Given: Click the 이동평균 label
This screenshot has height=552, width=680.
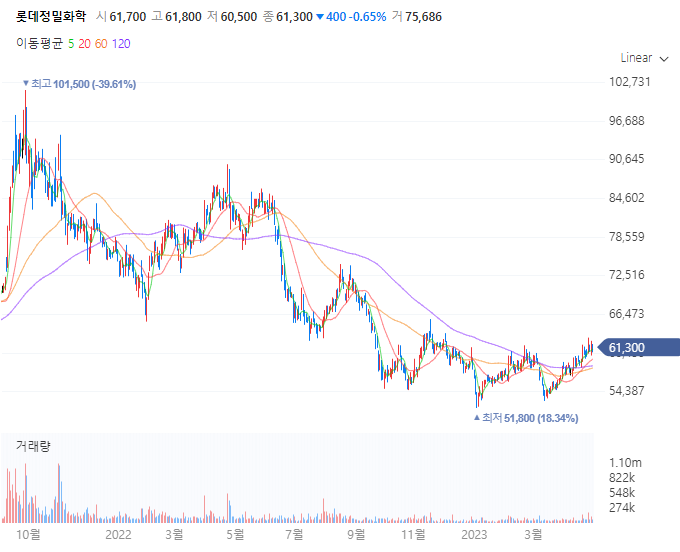Looking at the screenshot, I should point(39,43).
